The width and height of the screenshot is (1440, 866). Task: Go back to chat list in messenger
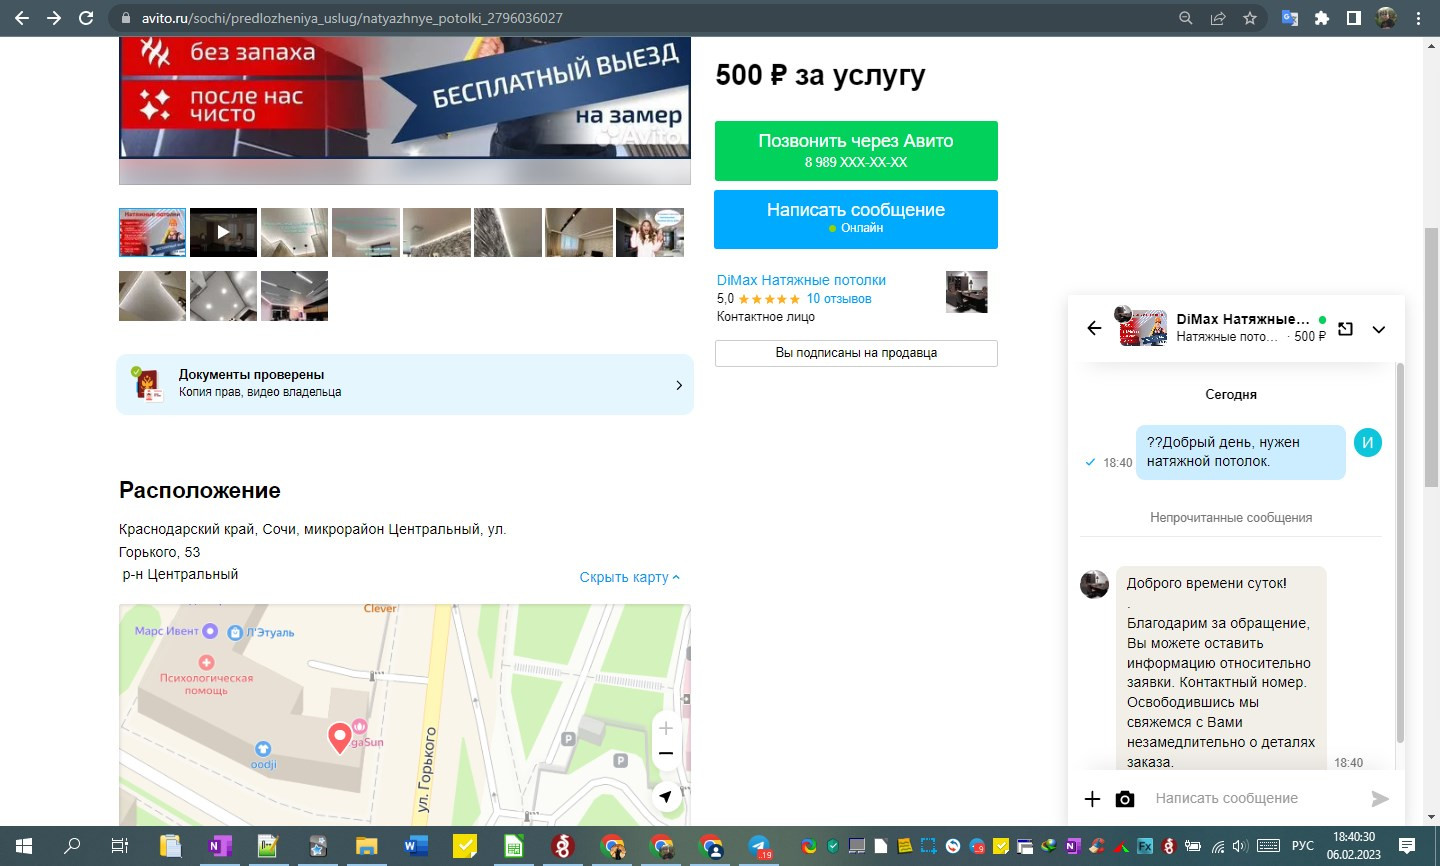pyautogui.click(x=1094, y=328)
